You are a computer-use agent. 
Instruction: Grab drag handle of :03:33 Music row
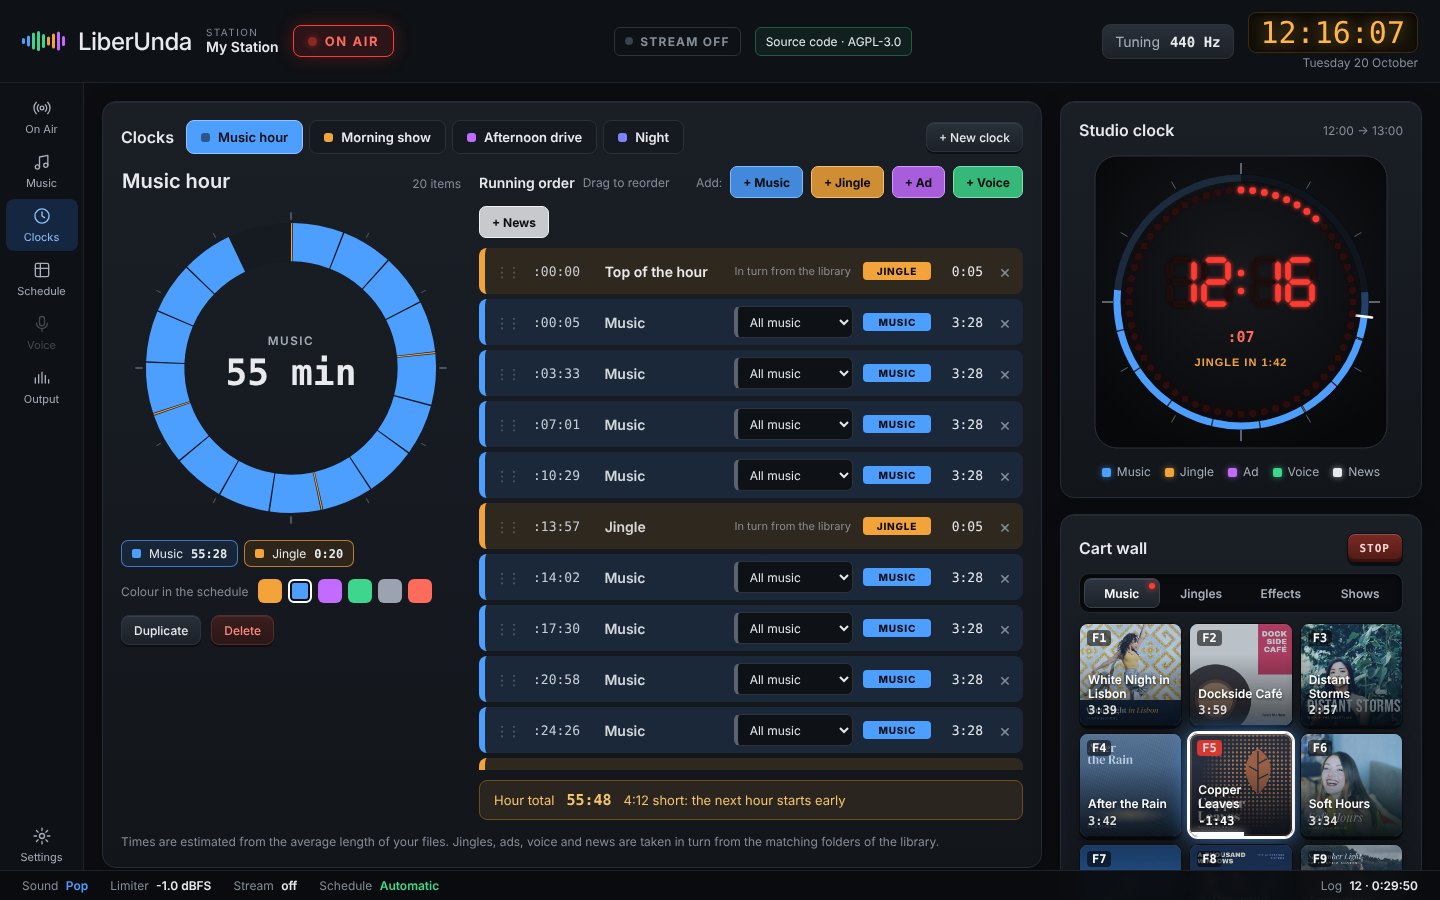(x=508, y=374)
